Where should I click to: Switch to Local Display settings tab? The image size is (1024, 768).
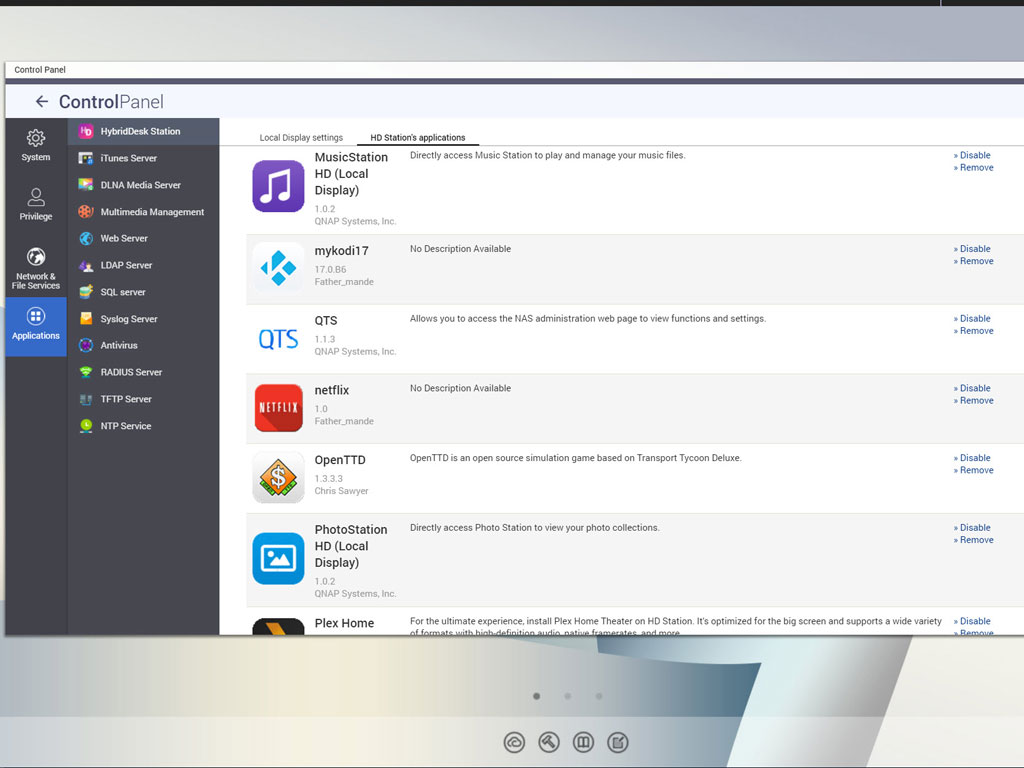click(301, 137)
